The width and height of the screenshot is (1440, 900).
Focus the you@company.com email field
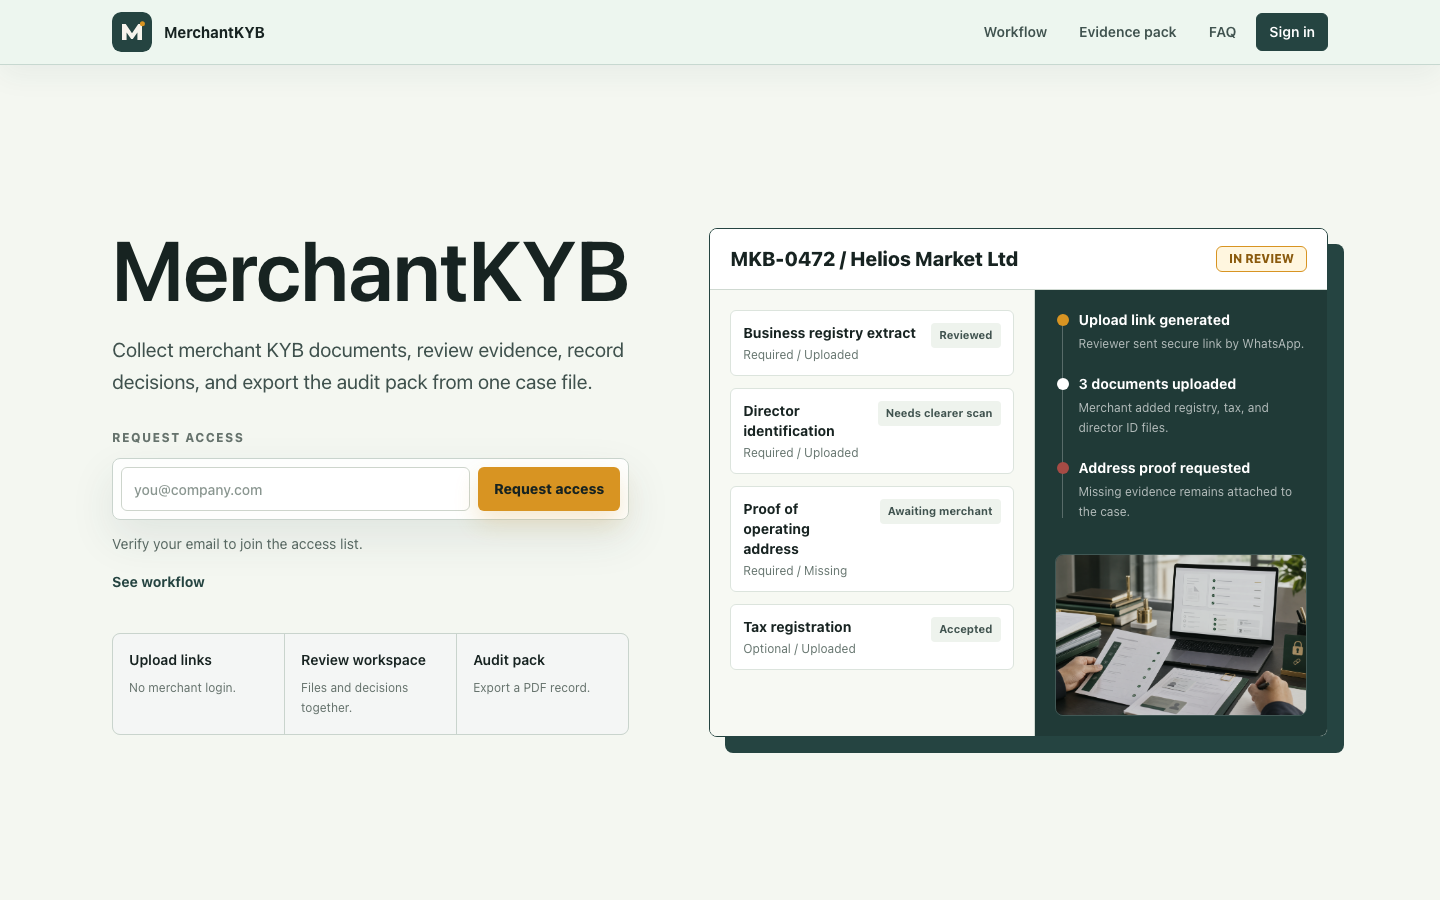coord(295,489)
